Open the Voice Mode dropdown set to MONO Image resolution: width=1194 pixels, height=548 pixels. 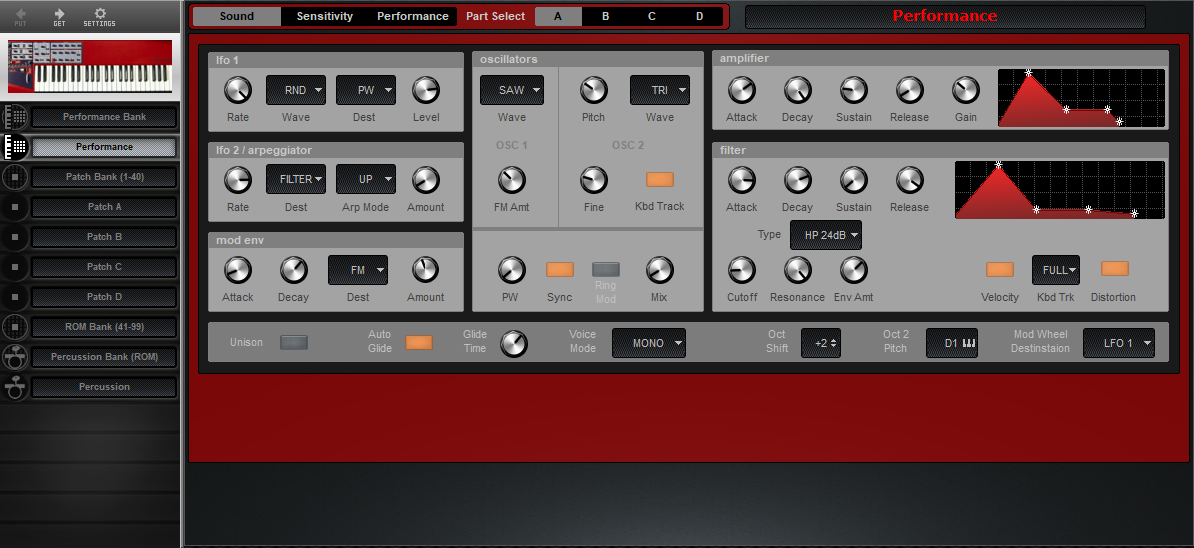(x=649, y=343)
